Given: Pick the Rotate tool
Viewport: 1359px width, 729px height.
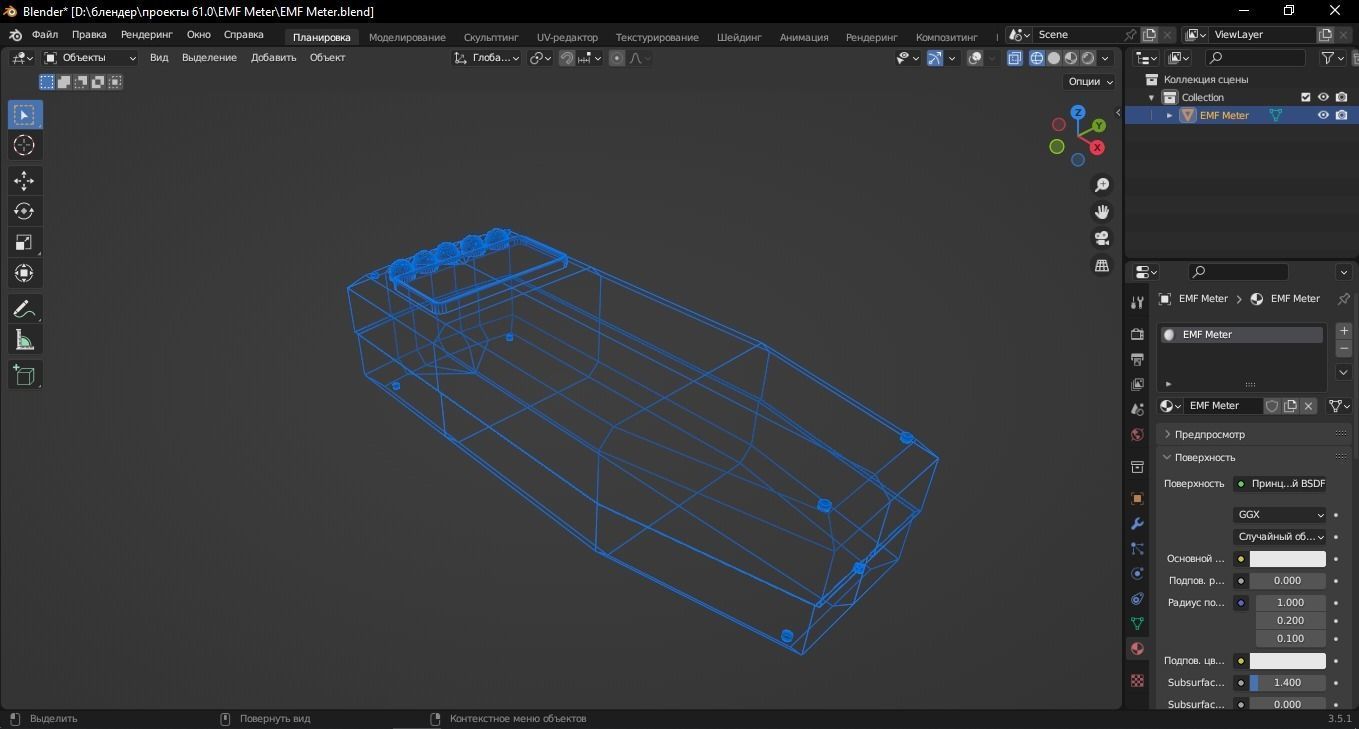Looking at the screenshot, I should pos(25,211).
